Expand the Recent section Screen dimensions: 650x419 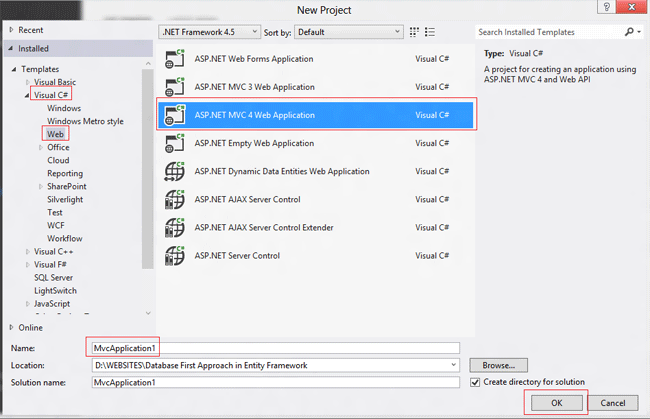coord(12,30)
